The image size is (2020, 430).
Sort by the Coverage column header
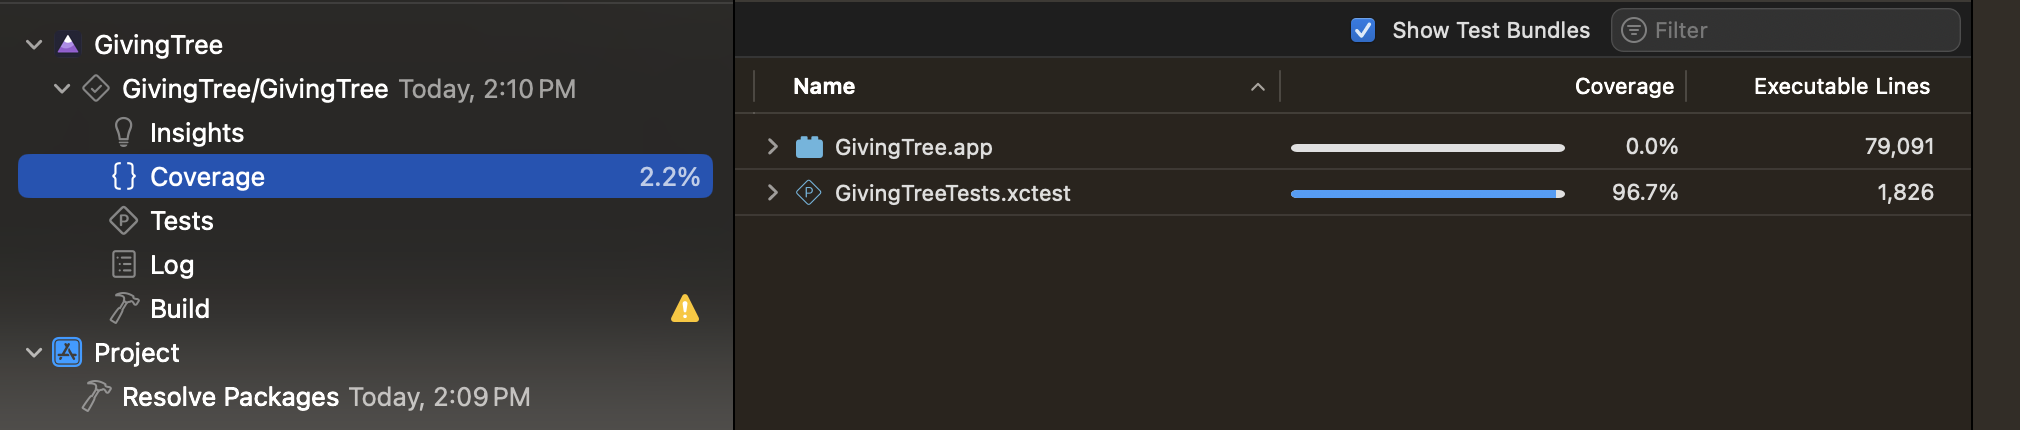pyautogui.click(x=1623, y=87)
